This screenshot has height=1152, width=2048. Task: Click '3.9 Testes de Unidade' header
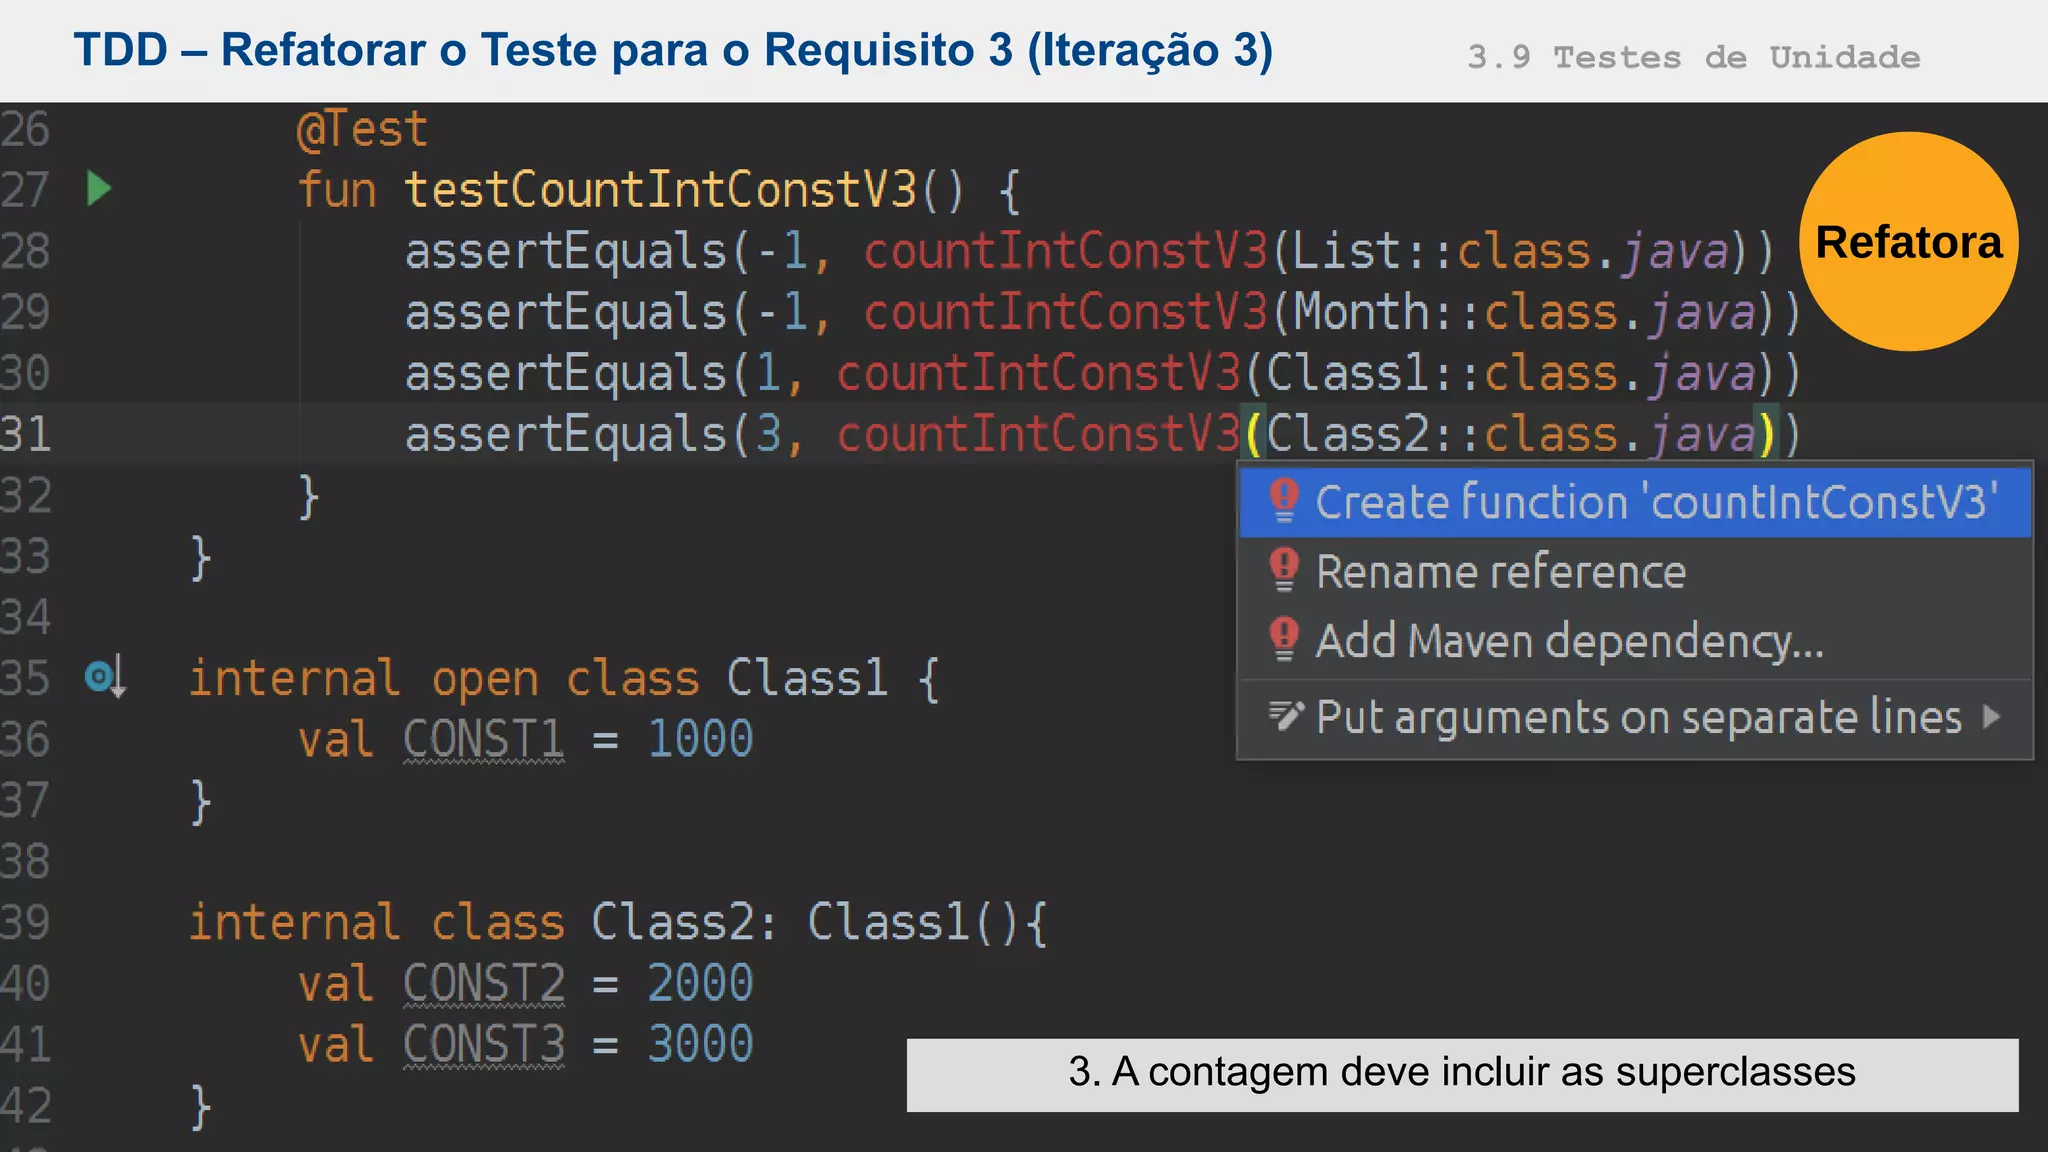click(x=1694, y=57)
